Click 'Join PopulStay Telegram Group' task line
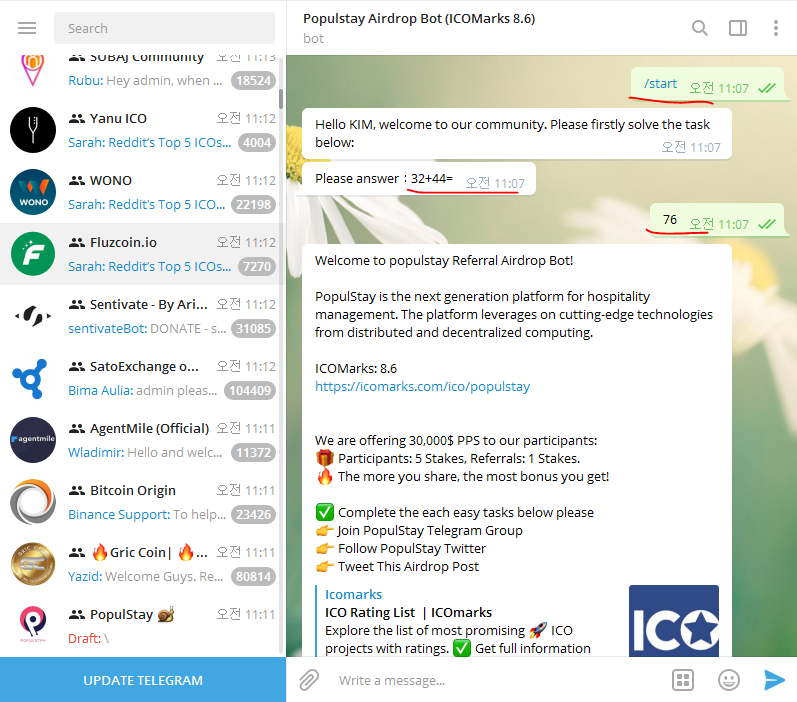 click(x=419, y=531)
